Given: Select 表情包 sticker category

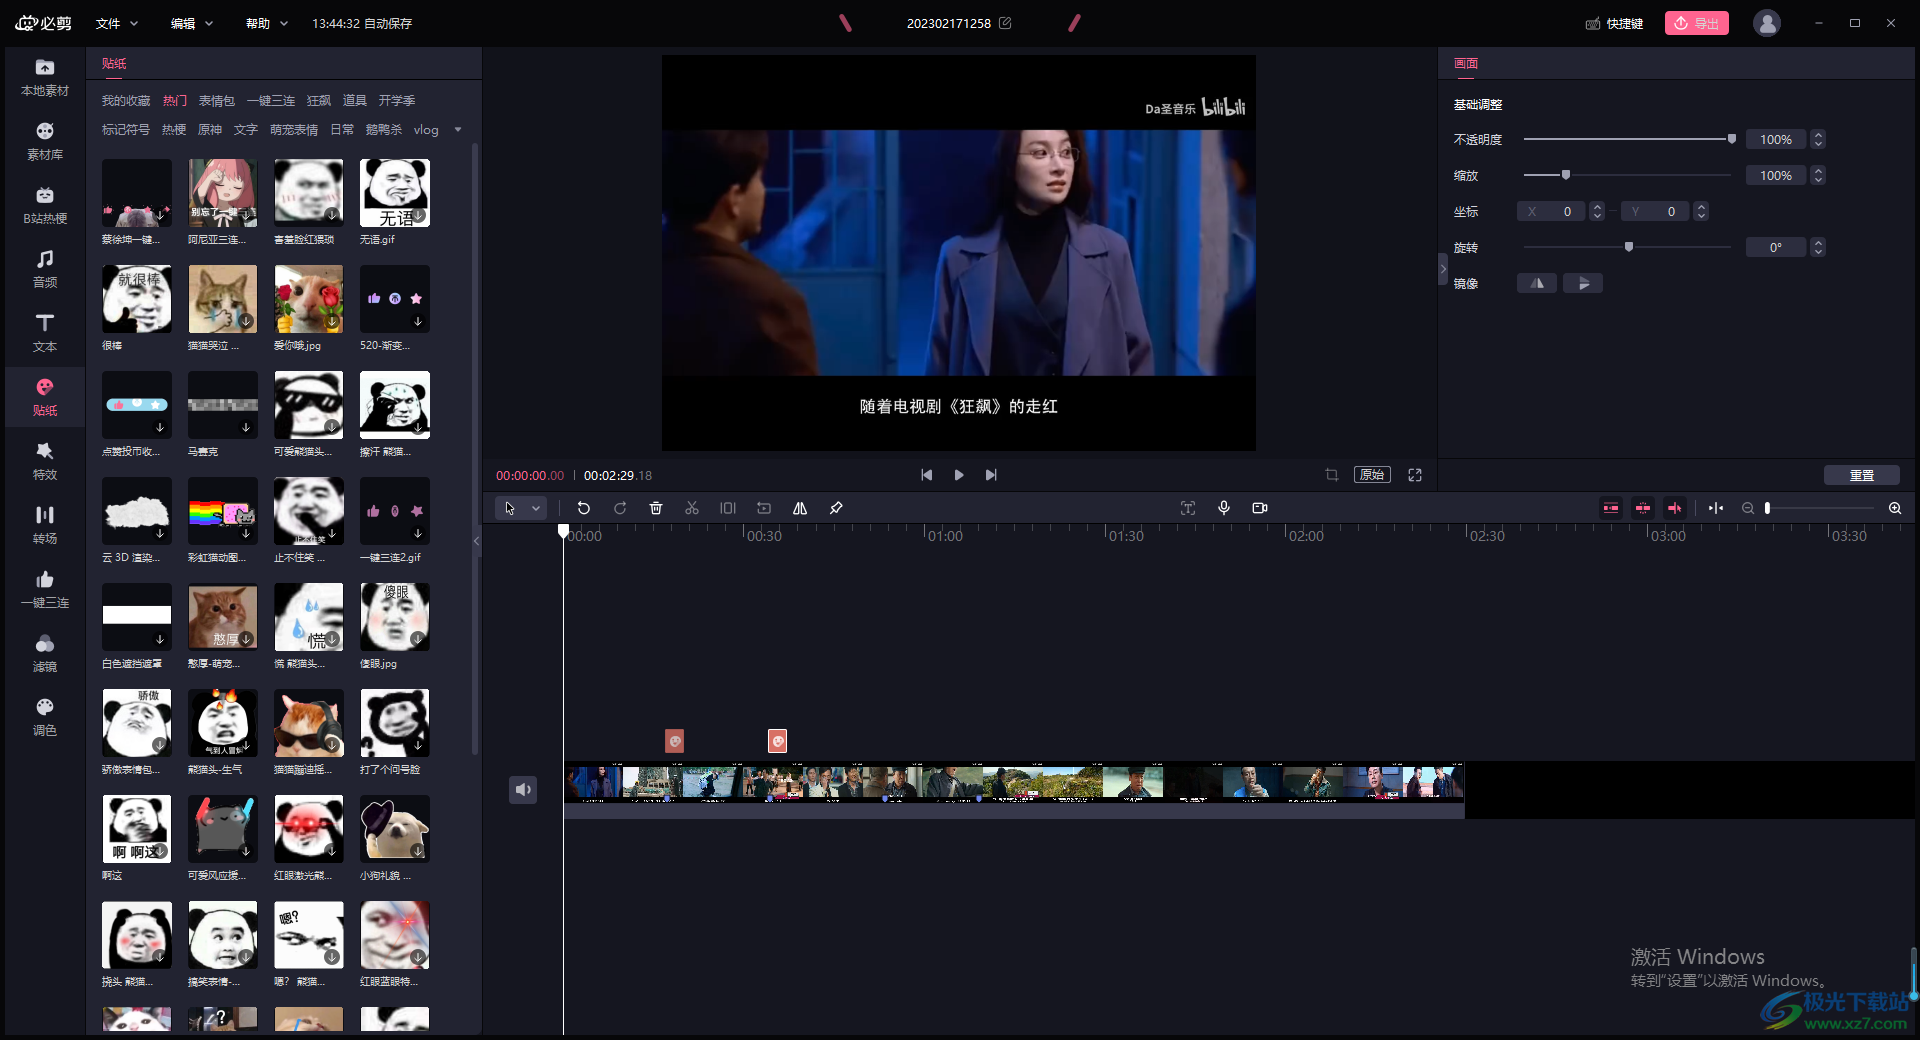Looking at the screenshot, I should click(216, 101).
